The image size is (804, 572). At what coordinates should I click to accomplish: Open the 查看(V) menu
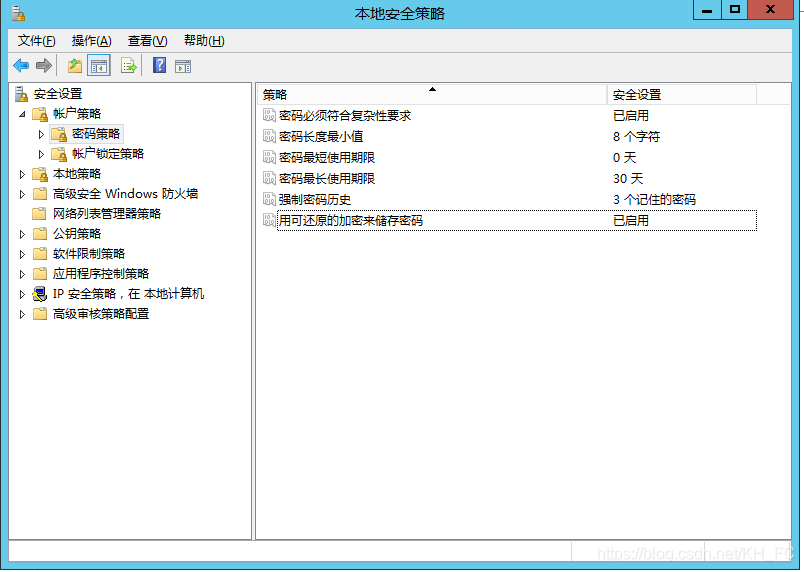148,40
